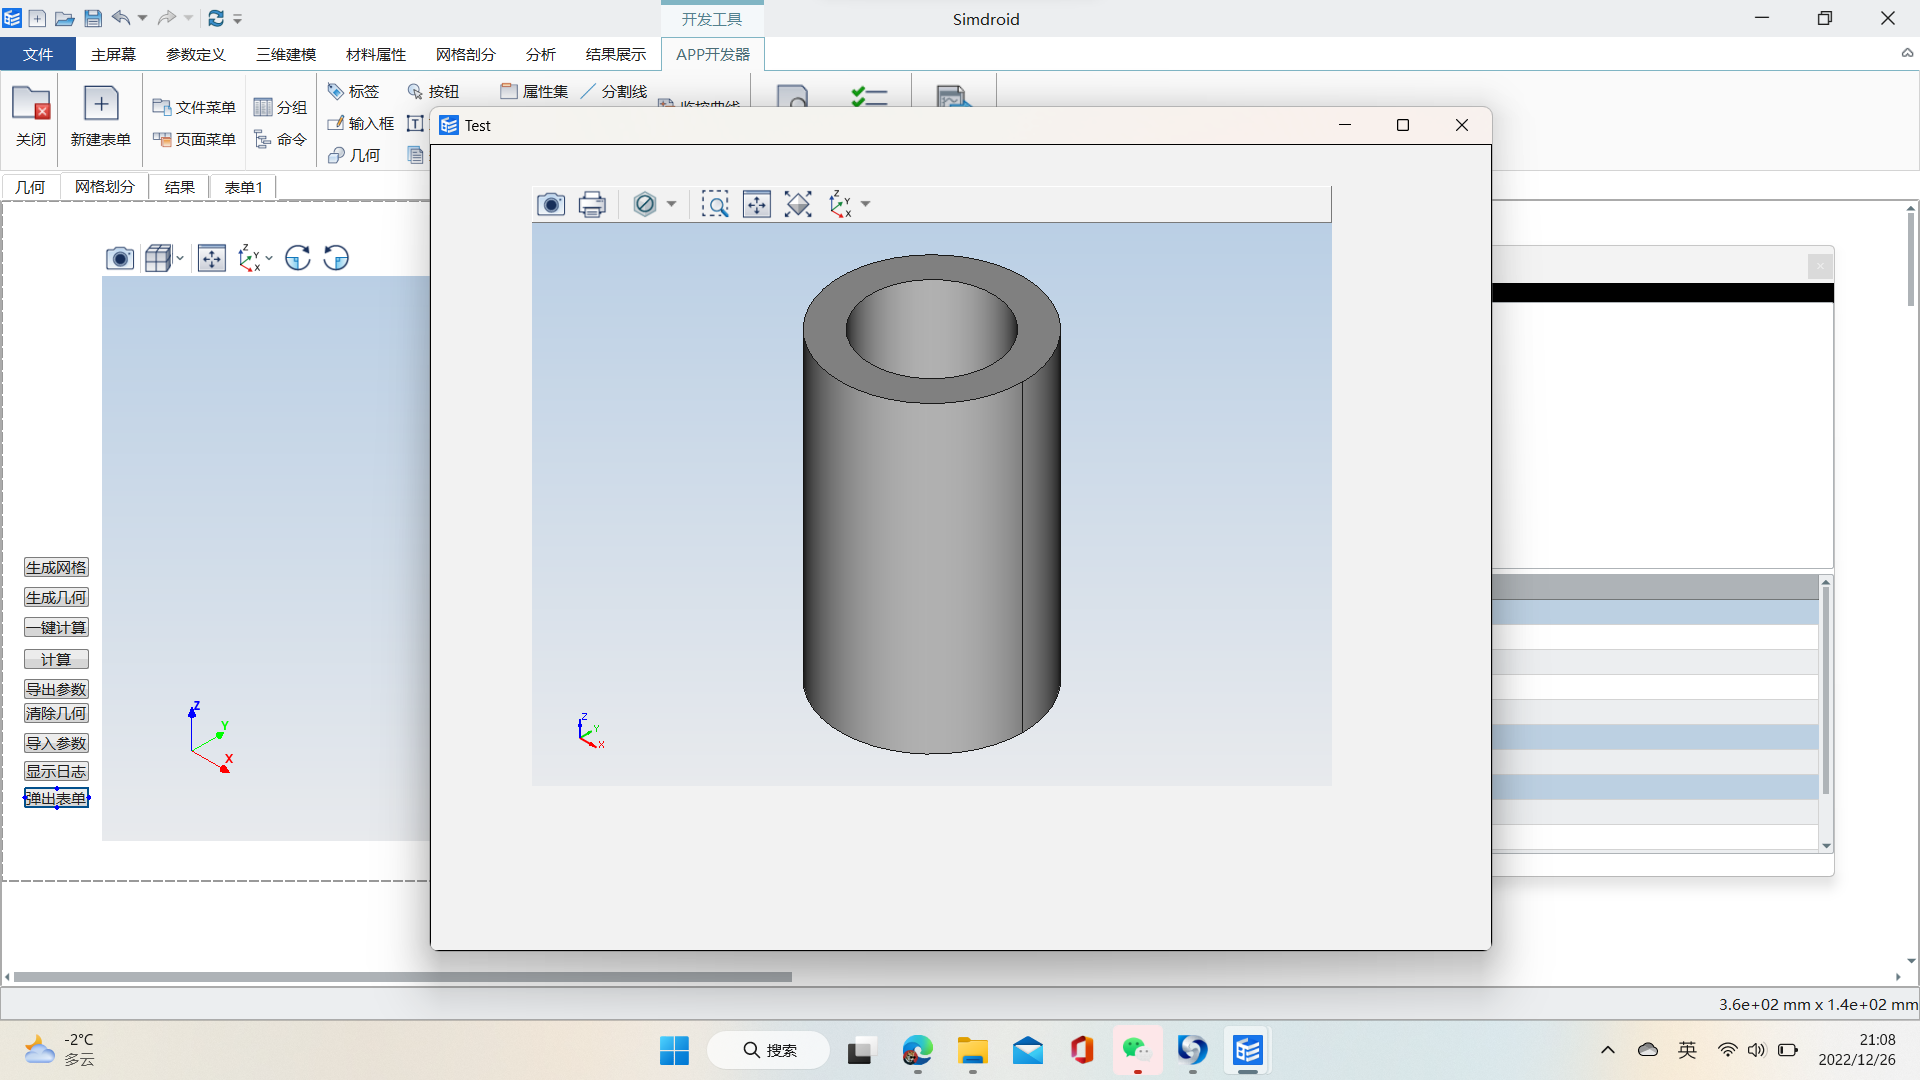Click the 弹出表单 button

56,798
